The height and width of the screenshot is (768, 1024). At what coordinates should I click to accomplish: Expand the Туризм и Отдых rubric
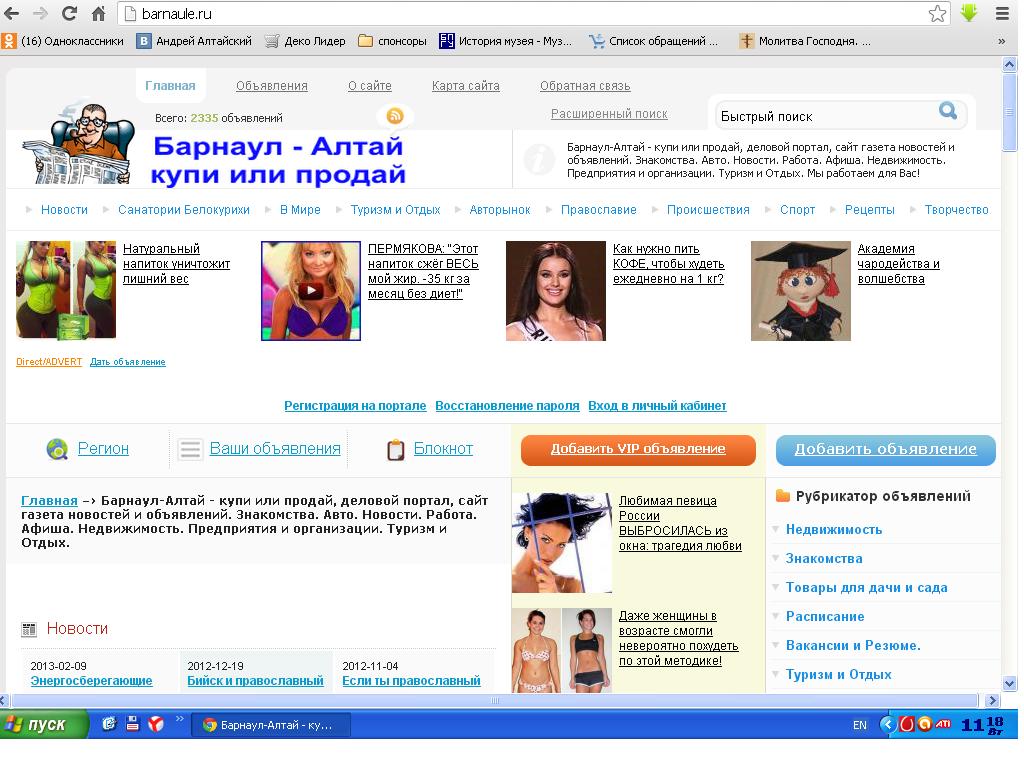click(838, 674)
